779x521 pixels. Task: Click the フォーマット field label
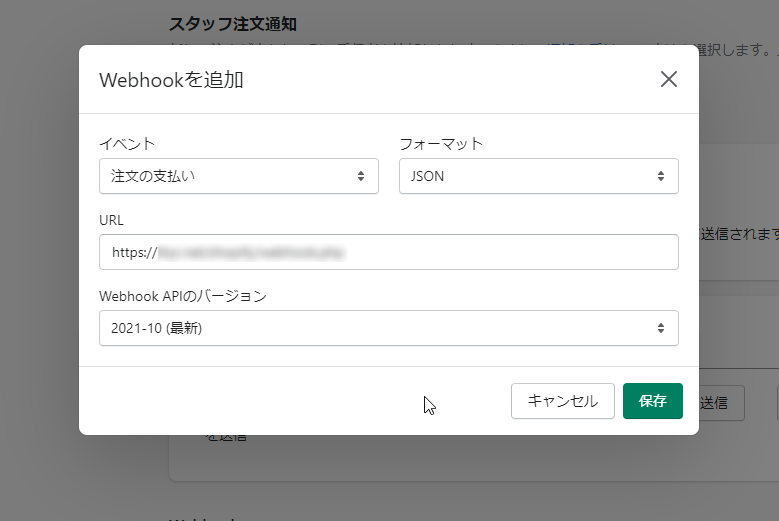point(441,144)
